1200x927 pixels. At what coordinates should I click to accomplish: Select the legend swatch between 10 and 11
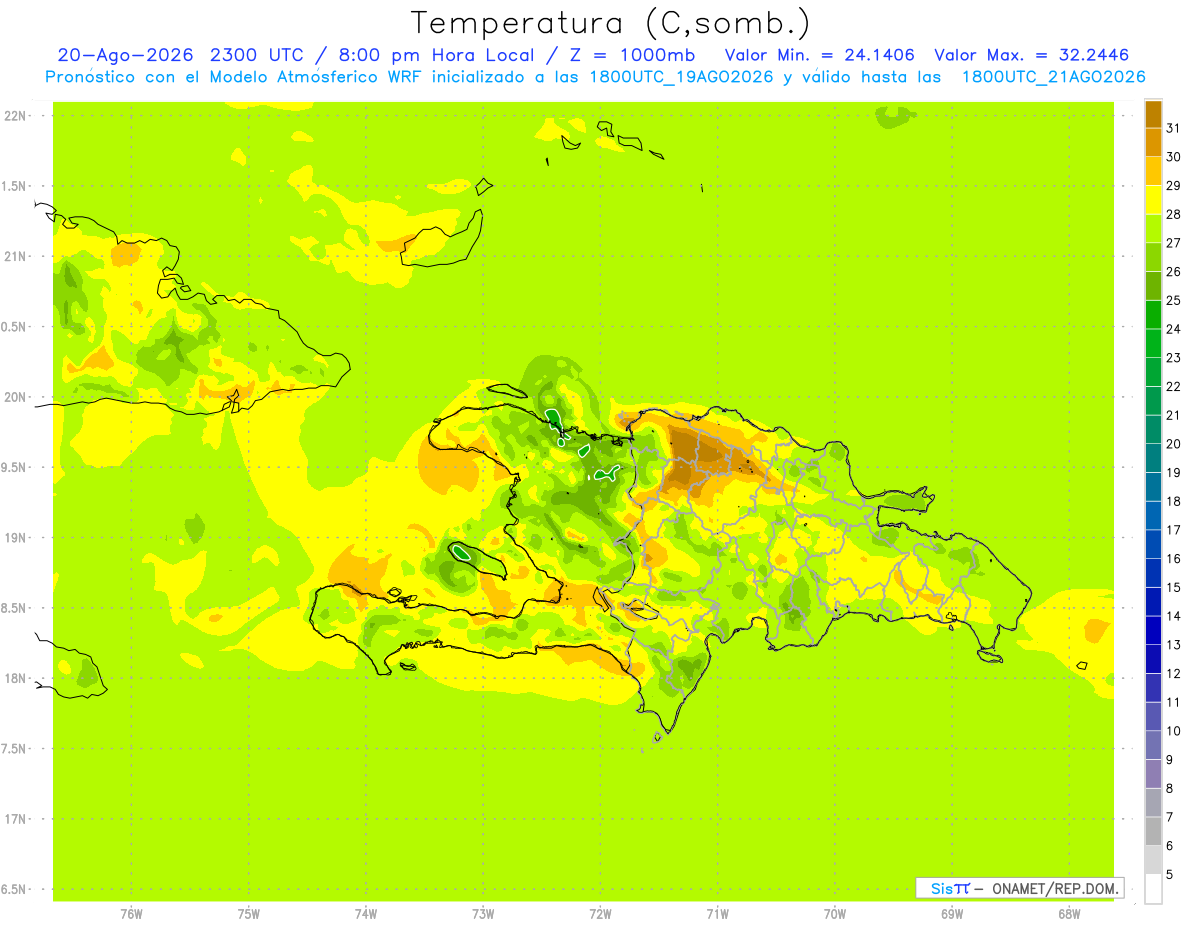pyautogui.click(x=1153, y=716)
